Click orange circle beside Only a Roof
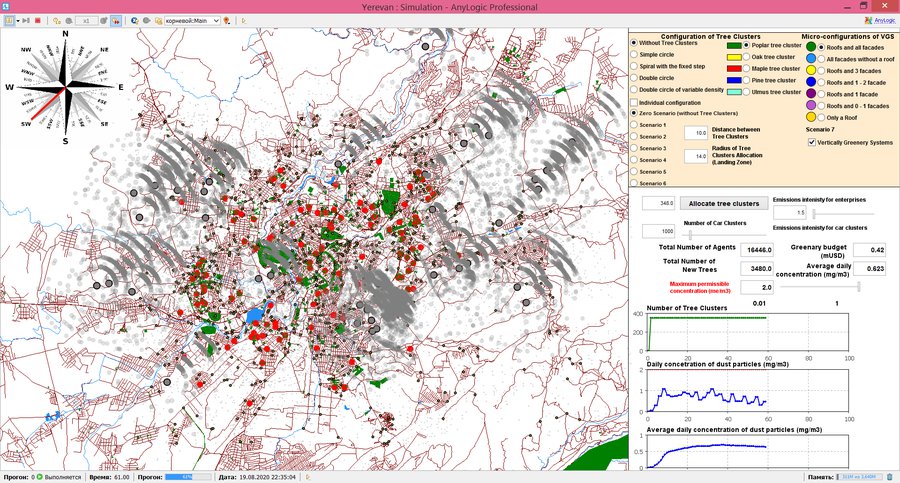900x483 pixels. coord(810,117)
